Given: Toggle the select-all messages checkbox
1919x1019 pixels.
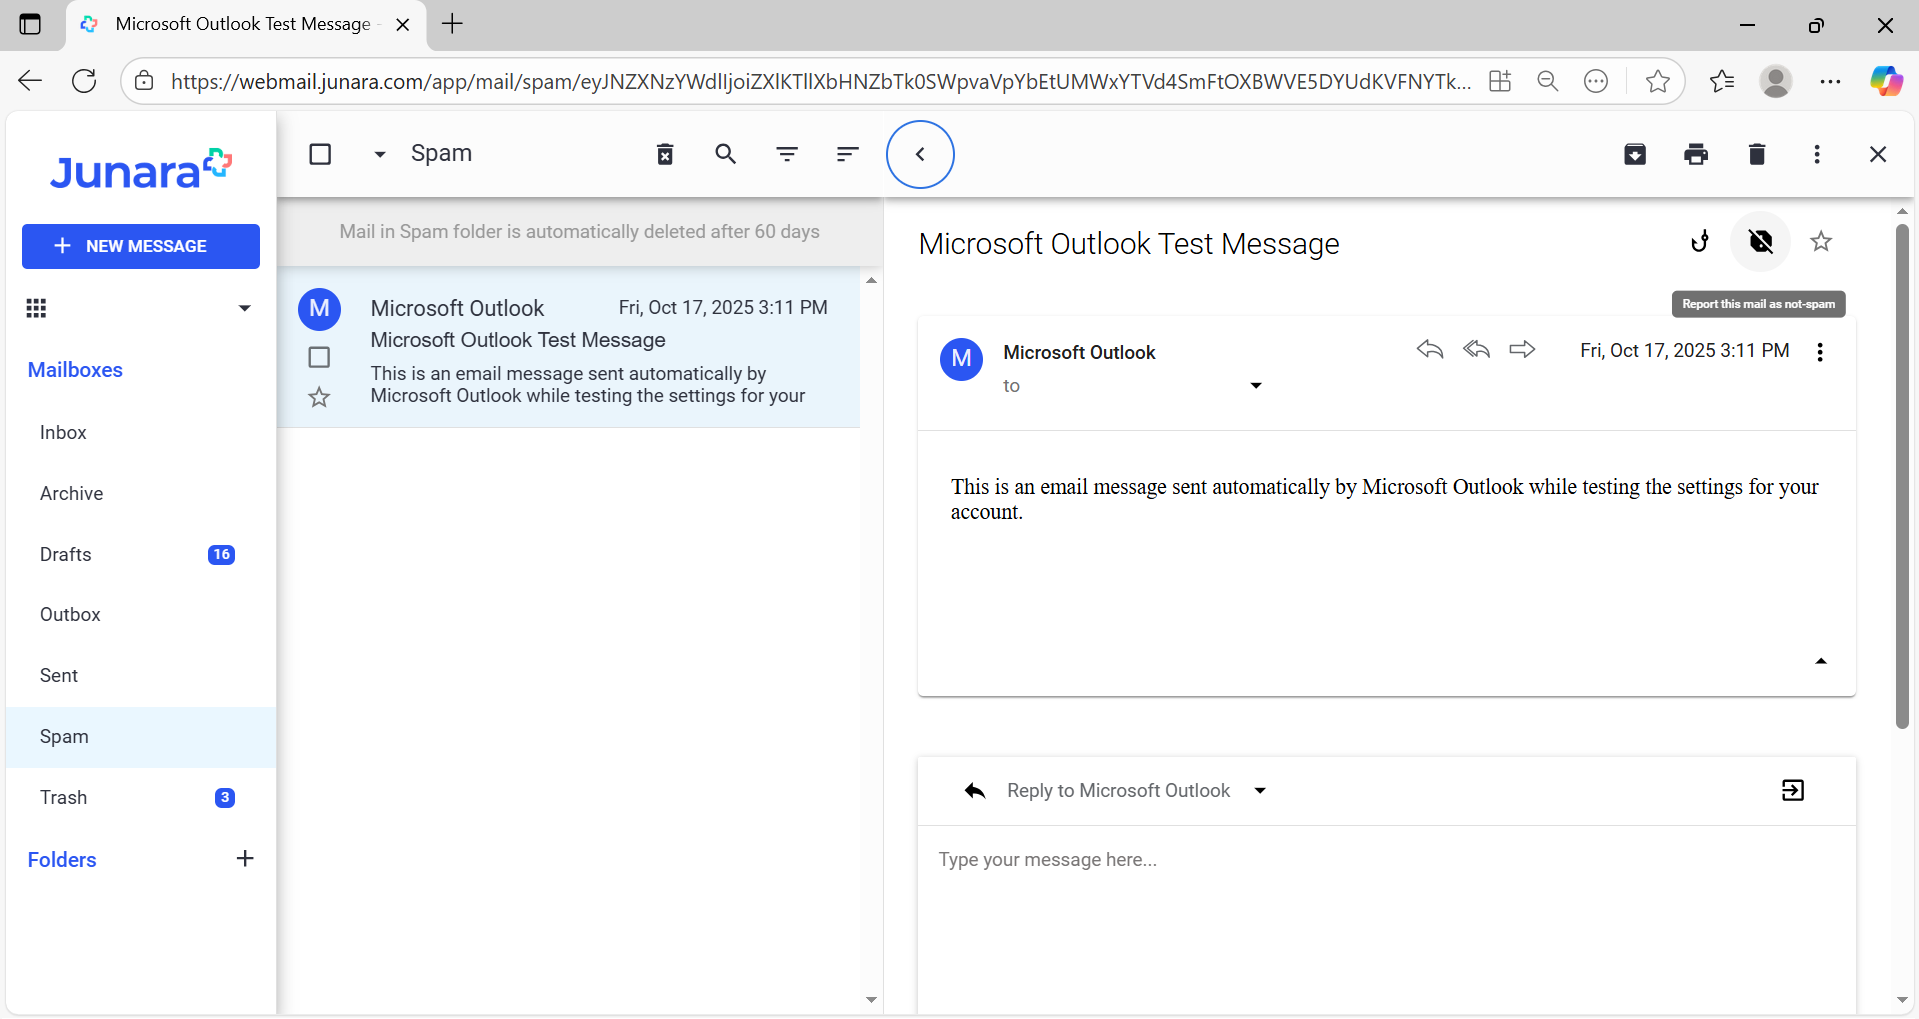Looking at the screenshot, I should (320, 154).
